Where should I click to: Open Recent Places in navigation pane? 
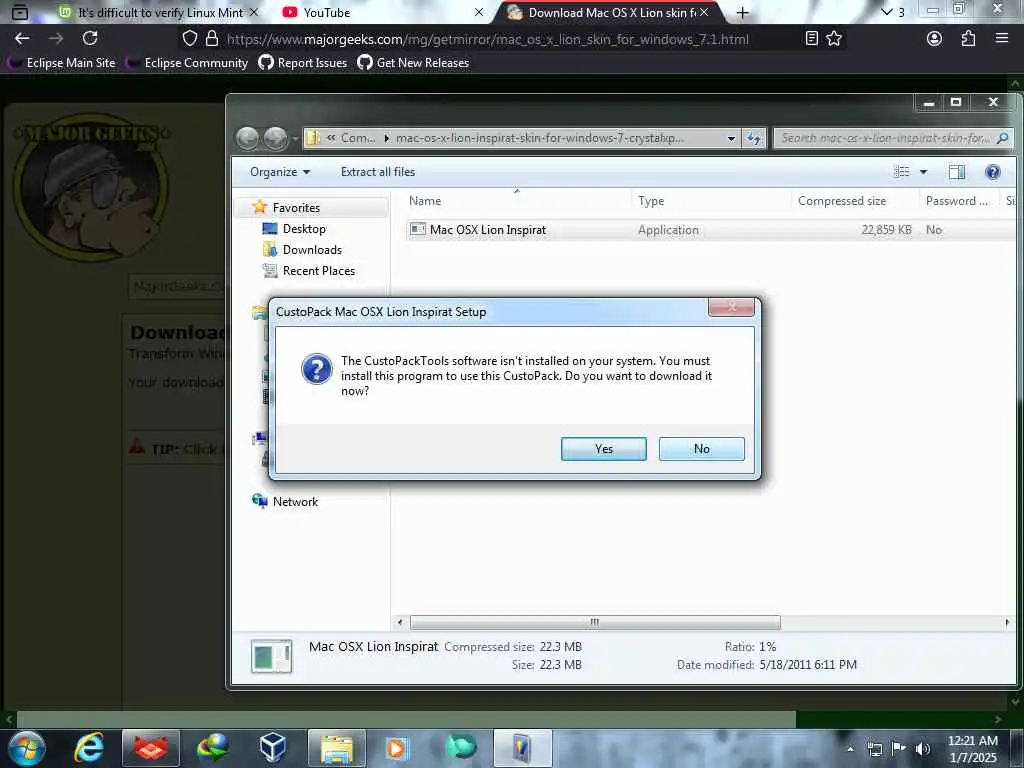pyautogui.click(x=319, y=270)
